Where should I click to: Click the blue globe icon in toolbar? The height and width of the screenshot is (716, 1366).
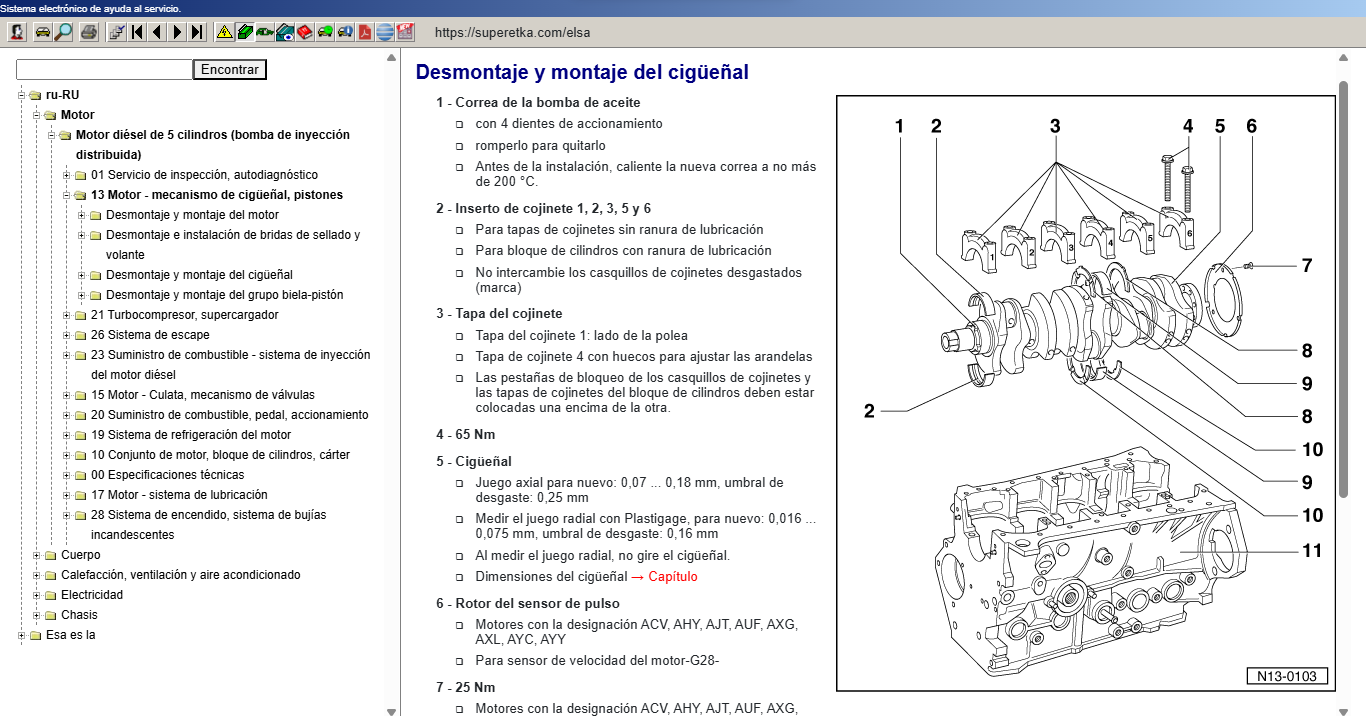coord(385,32)
